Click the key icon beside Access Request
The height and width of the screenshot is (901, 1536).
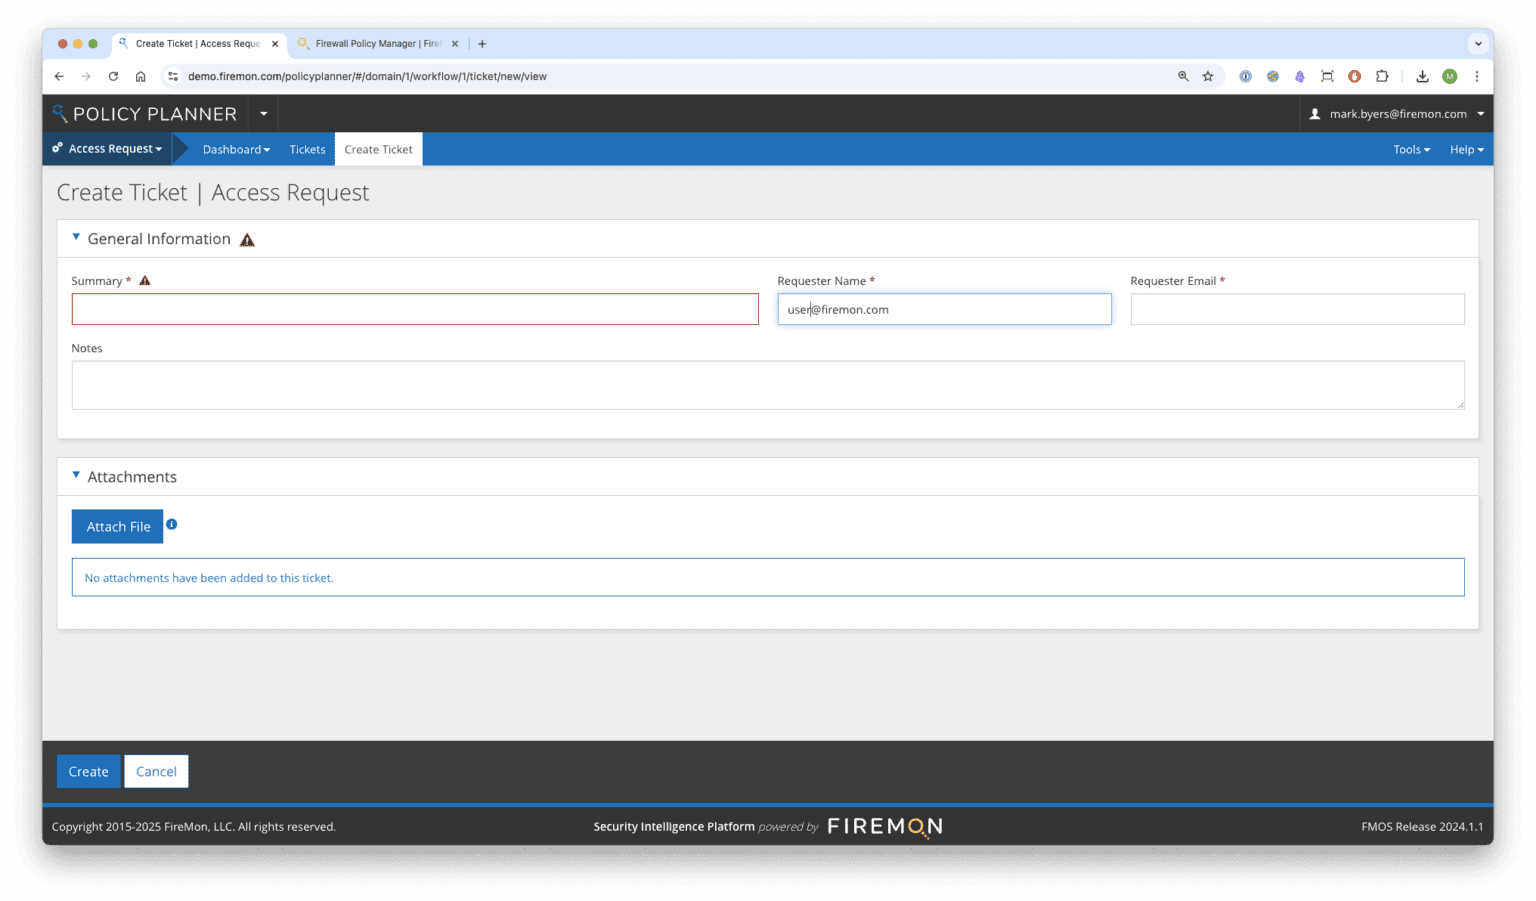pos(56,148)
